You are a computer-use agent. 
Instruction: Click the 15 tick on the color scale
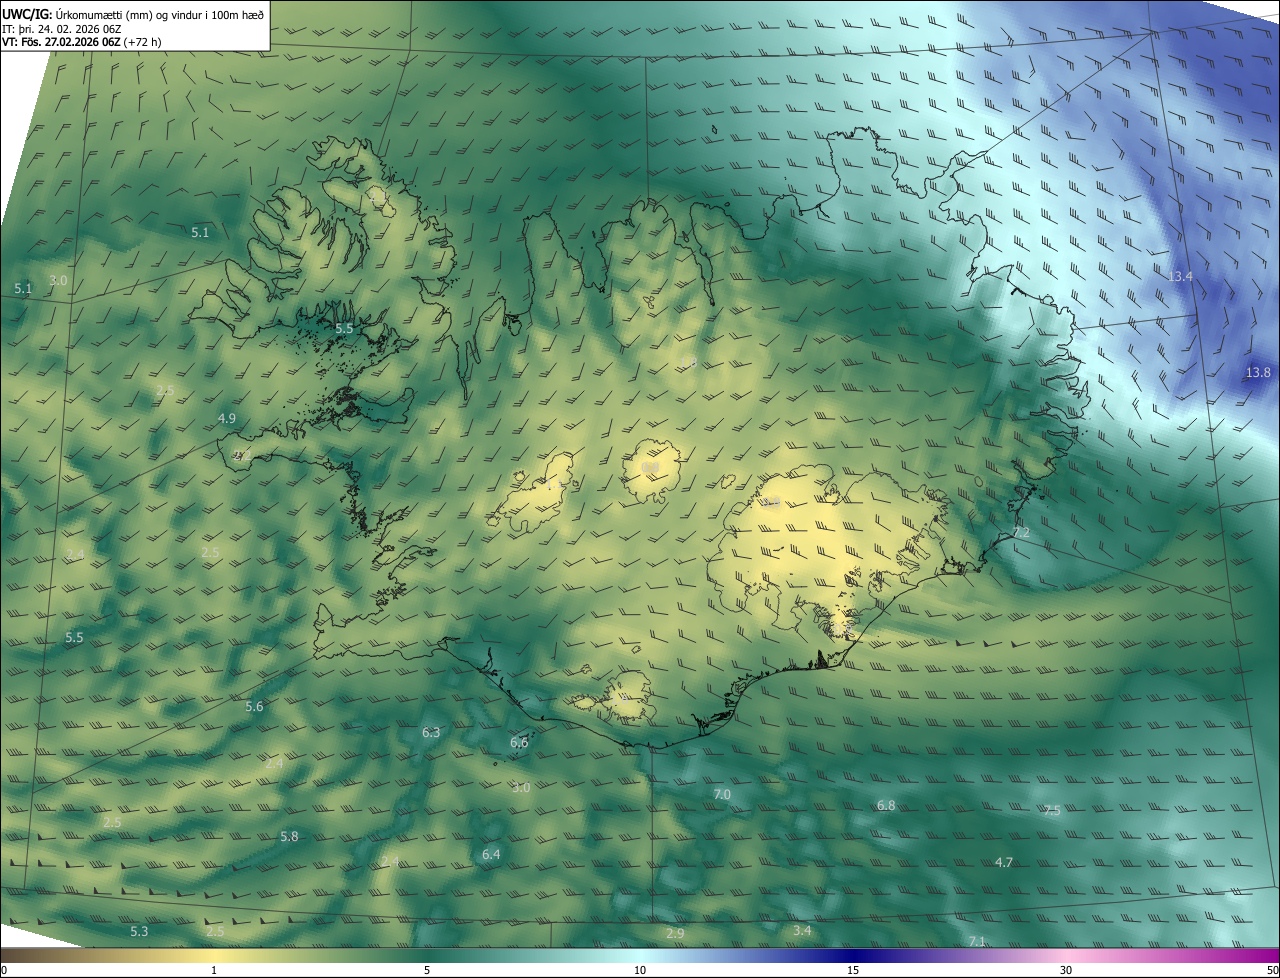tap(853, 971)
